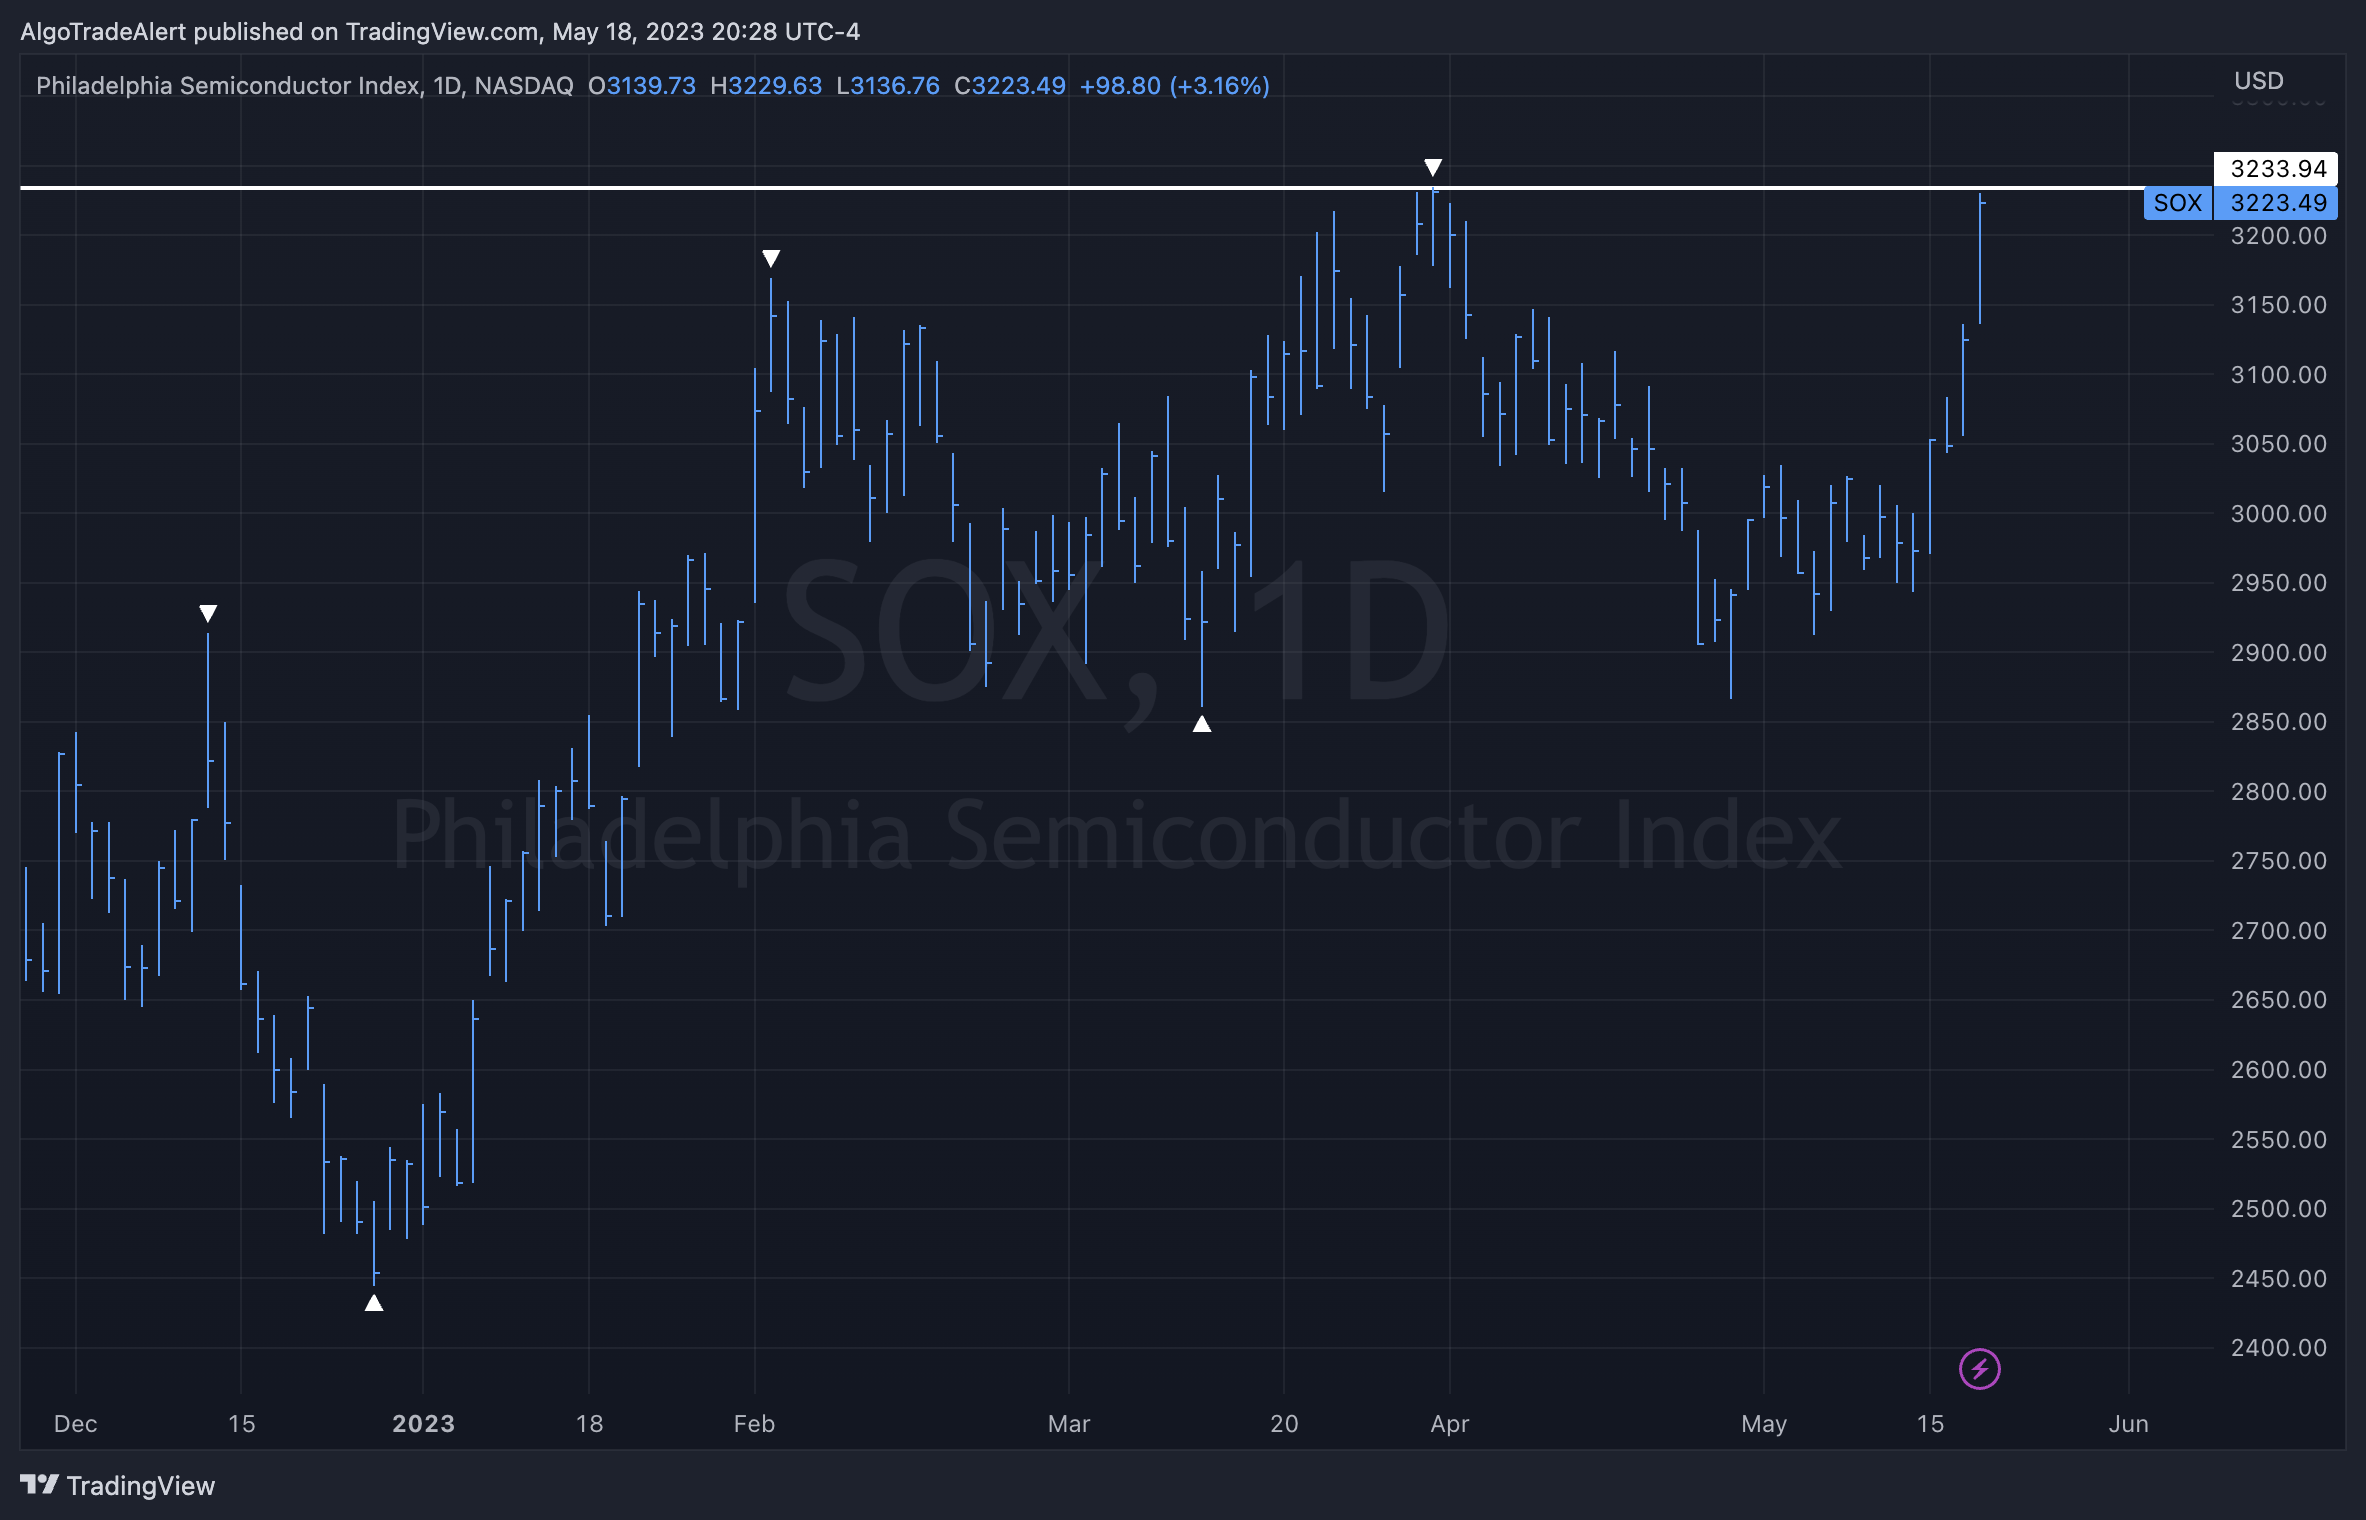Click the 3233.94 horizontal line price label
Image resolution: width=2366 pixels, height=1520 pixels.
[2277, 168]
